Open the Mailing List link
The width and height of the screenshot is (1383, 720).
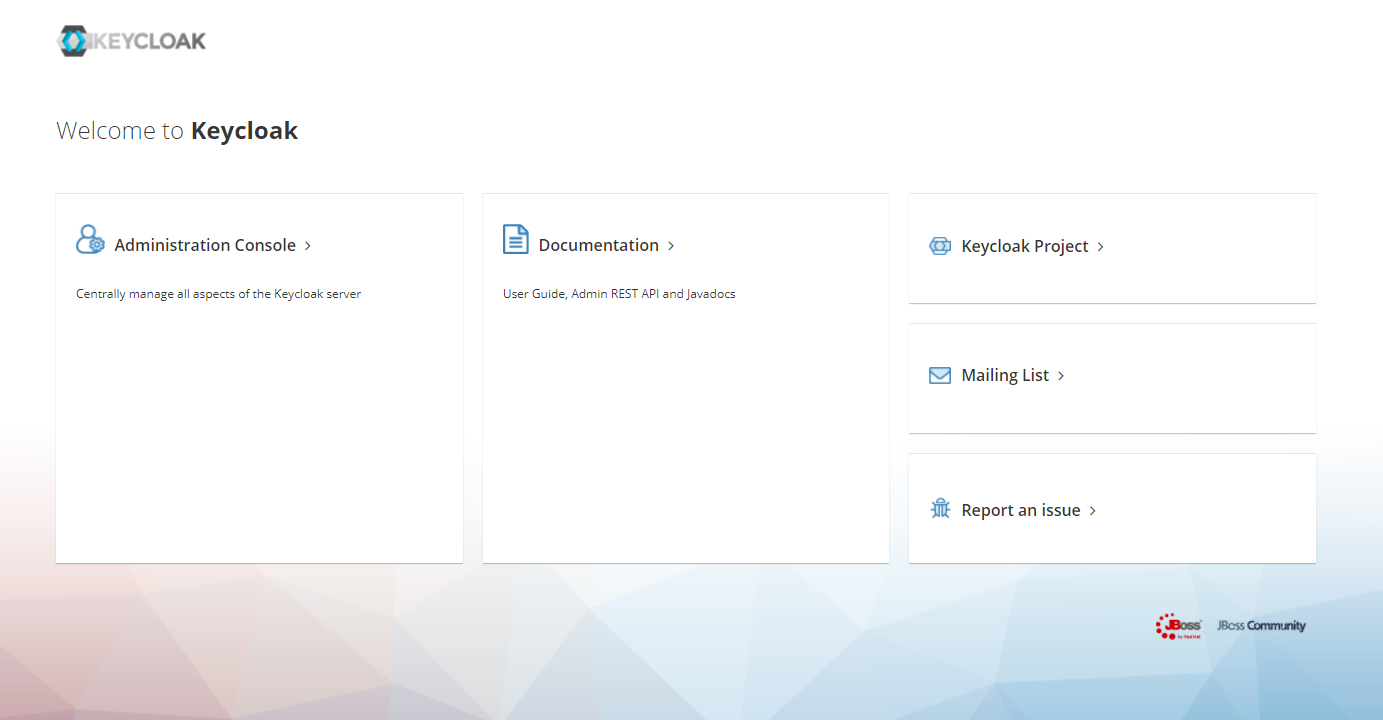click(1005, 375)
